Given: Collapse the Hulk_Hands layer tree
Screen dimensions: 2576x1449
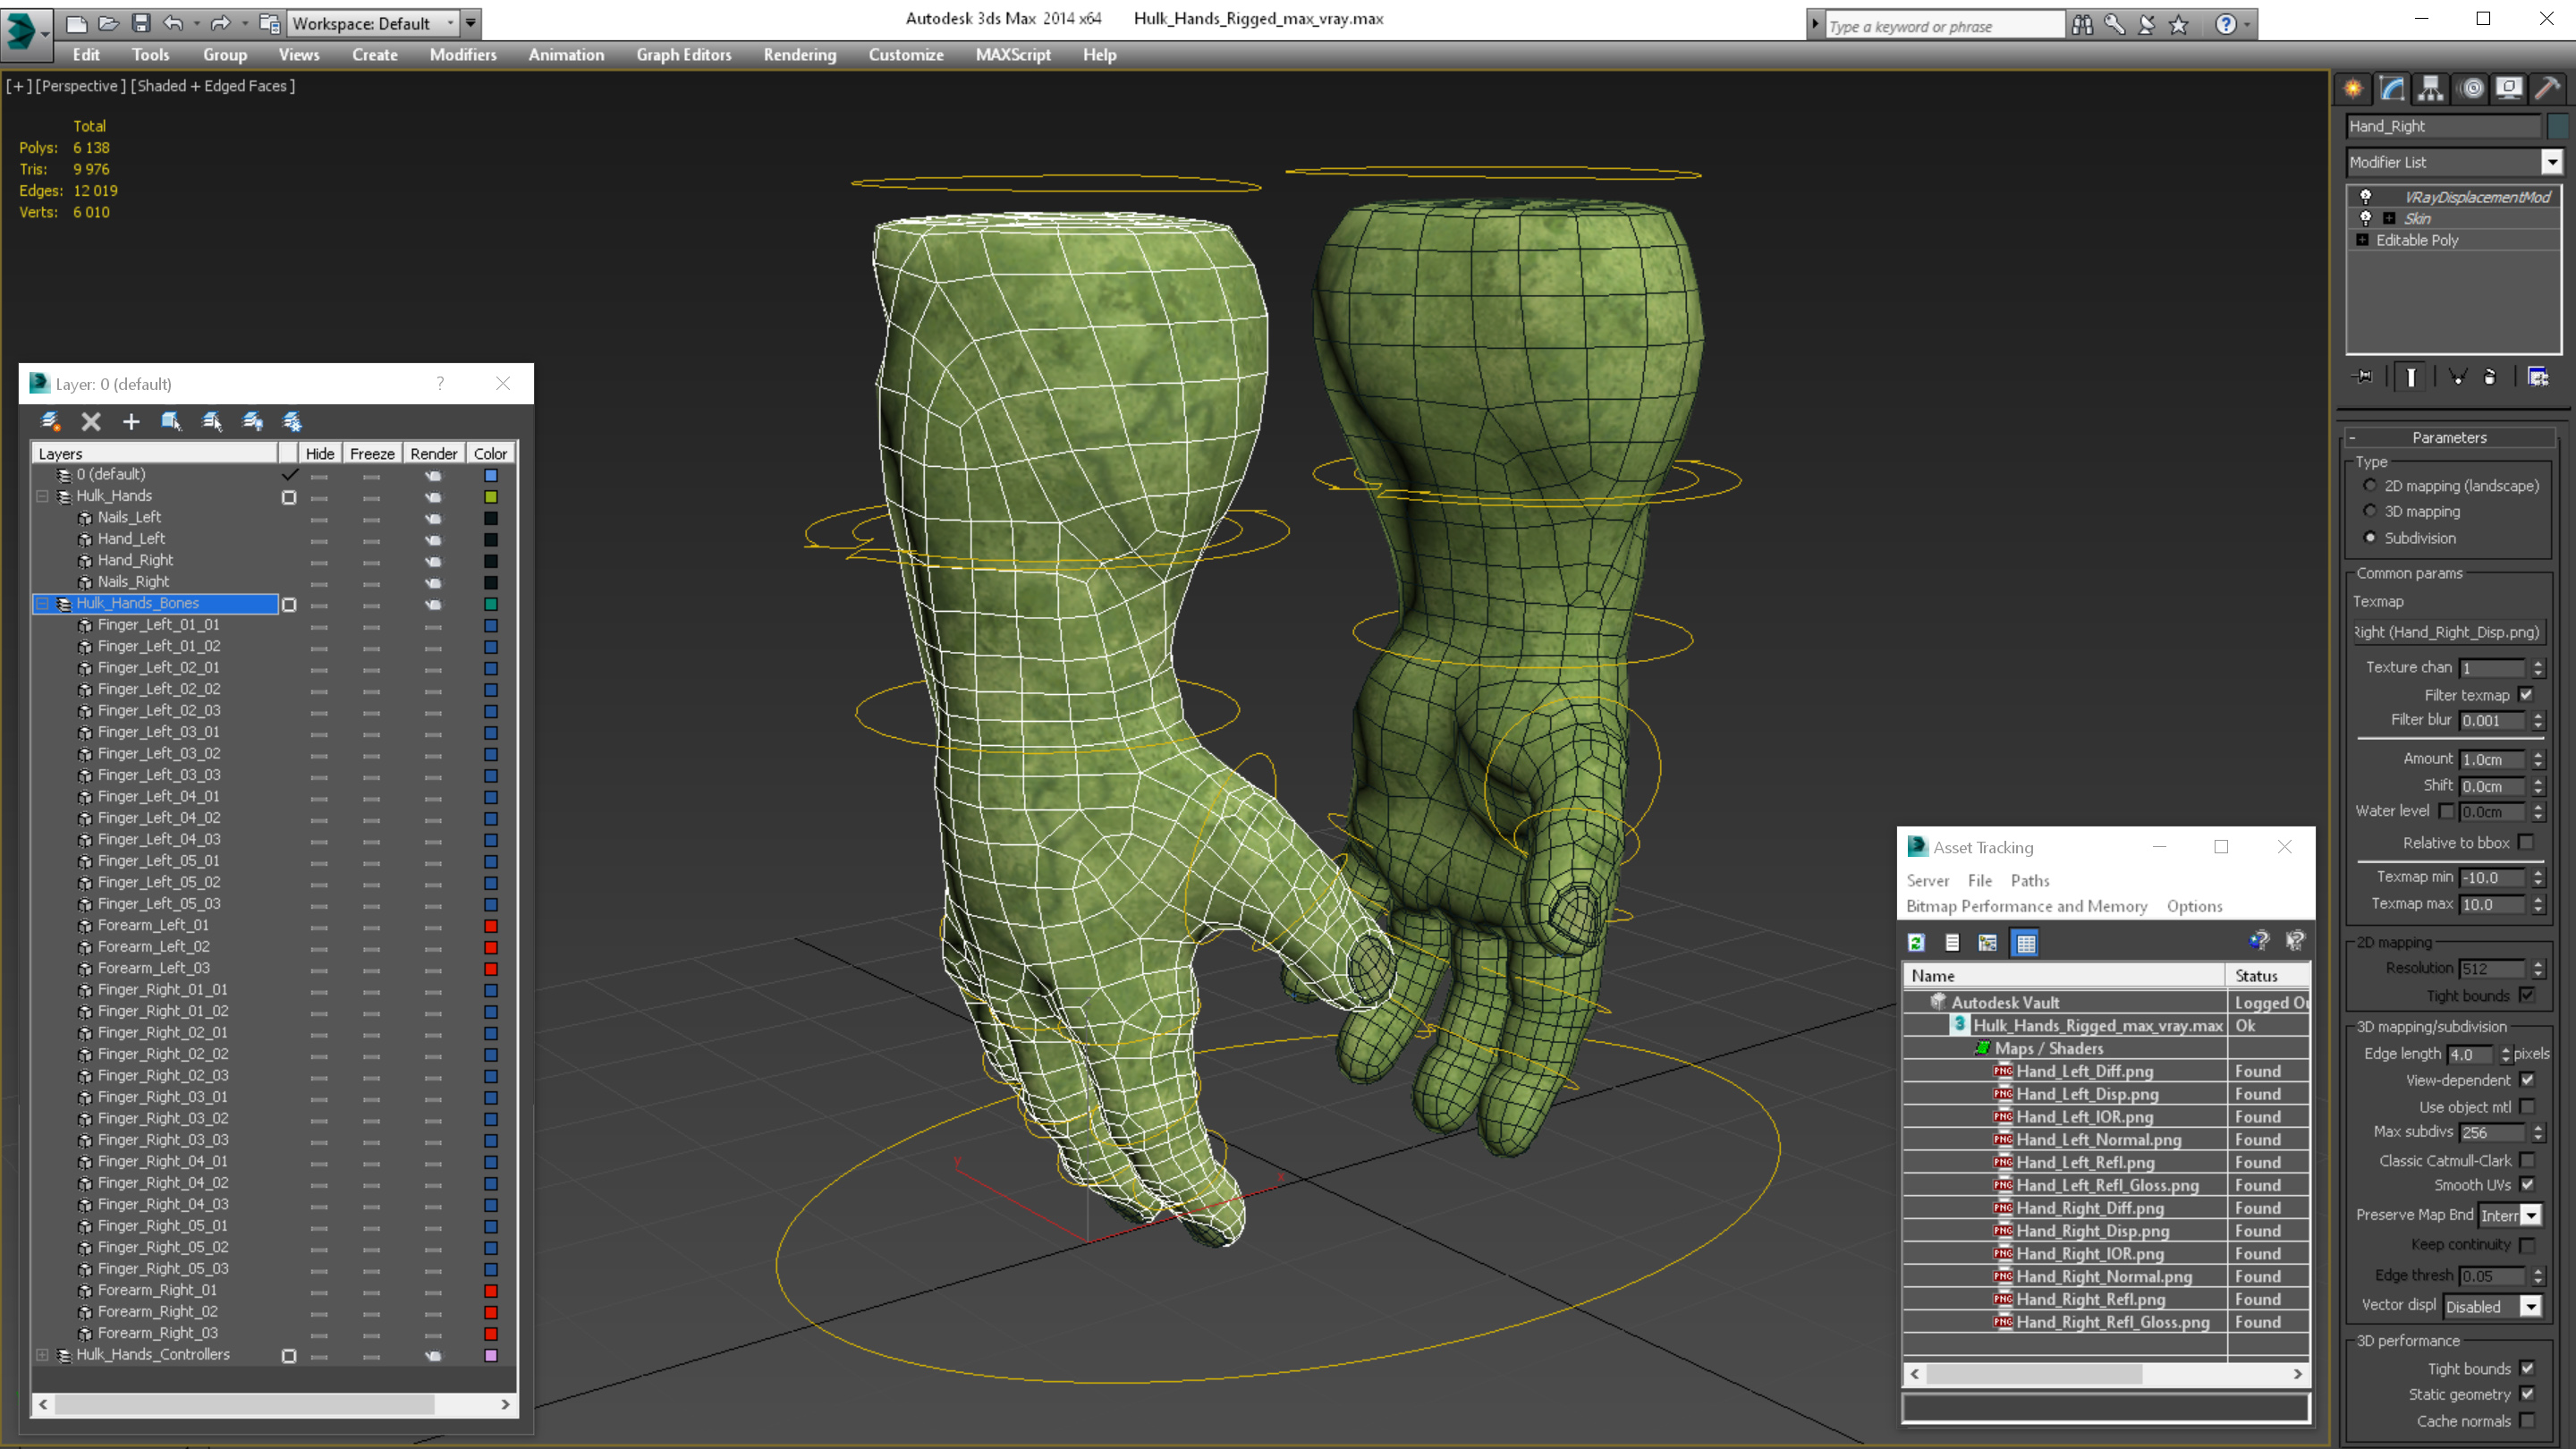Looking at the screenshot, I should tap(42, 496).
